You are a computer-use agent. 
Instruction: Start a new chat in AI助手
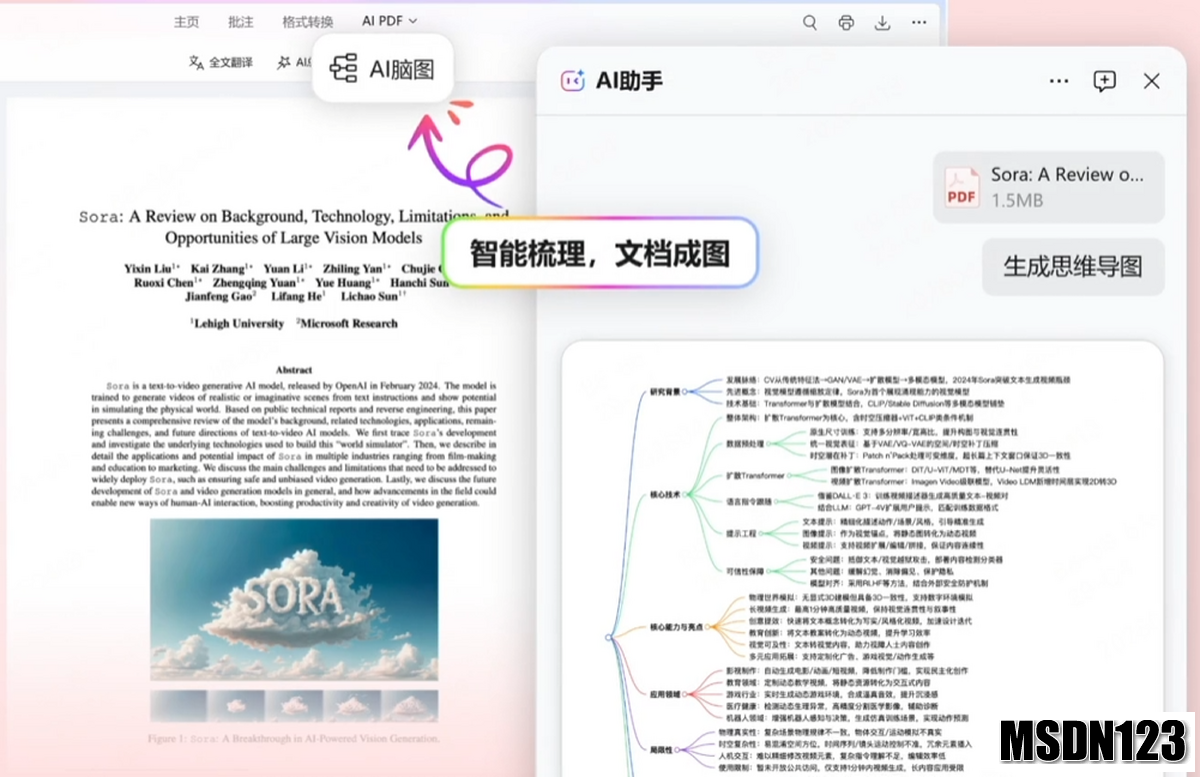point(1104,81)
